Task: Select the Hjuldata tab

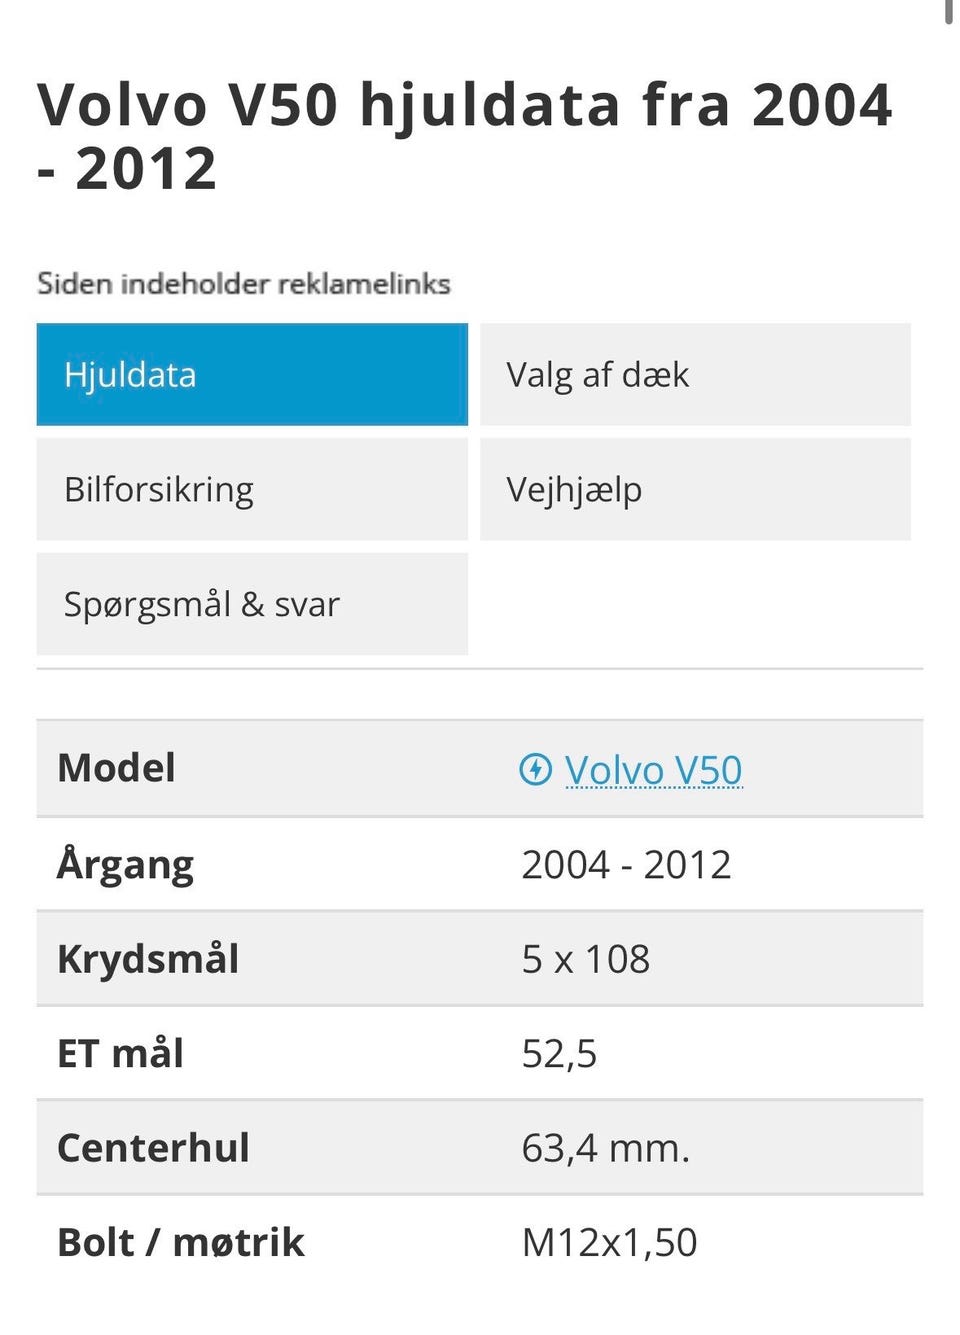Action: pos(252,374)
